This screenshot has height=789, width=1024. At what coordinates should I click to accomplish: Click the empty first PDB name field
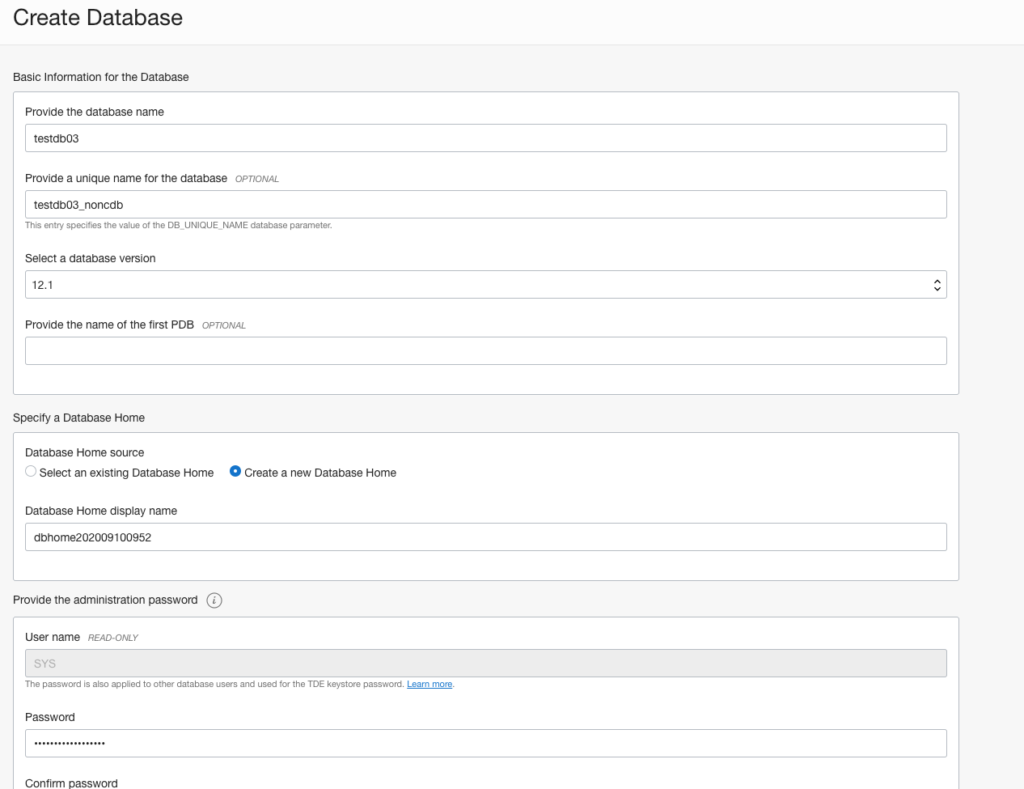(485, 351)
